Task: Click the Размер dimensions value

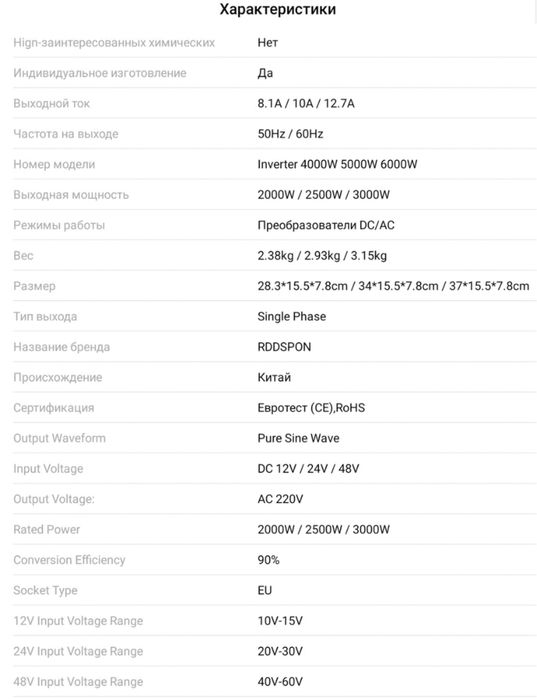Action: pos(394,286)
